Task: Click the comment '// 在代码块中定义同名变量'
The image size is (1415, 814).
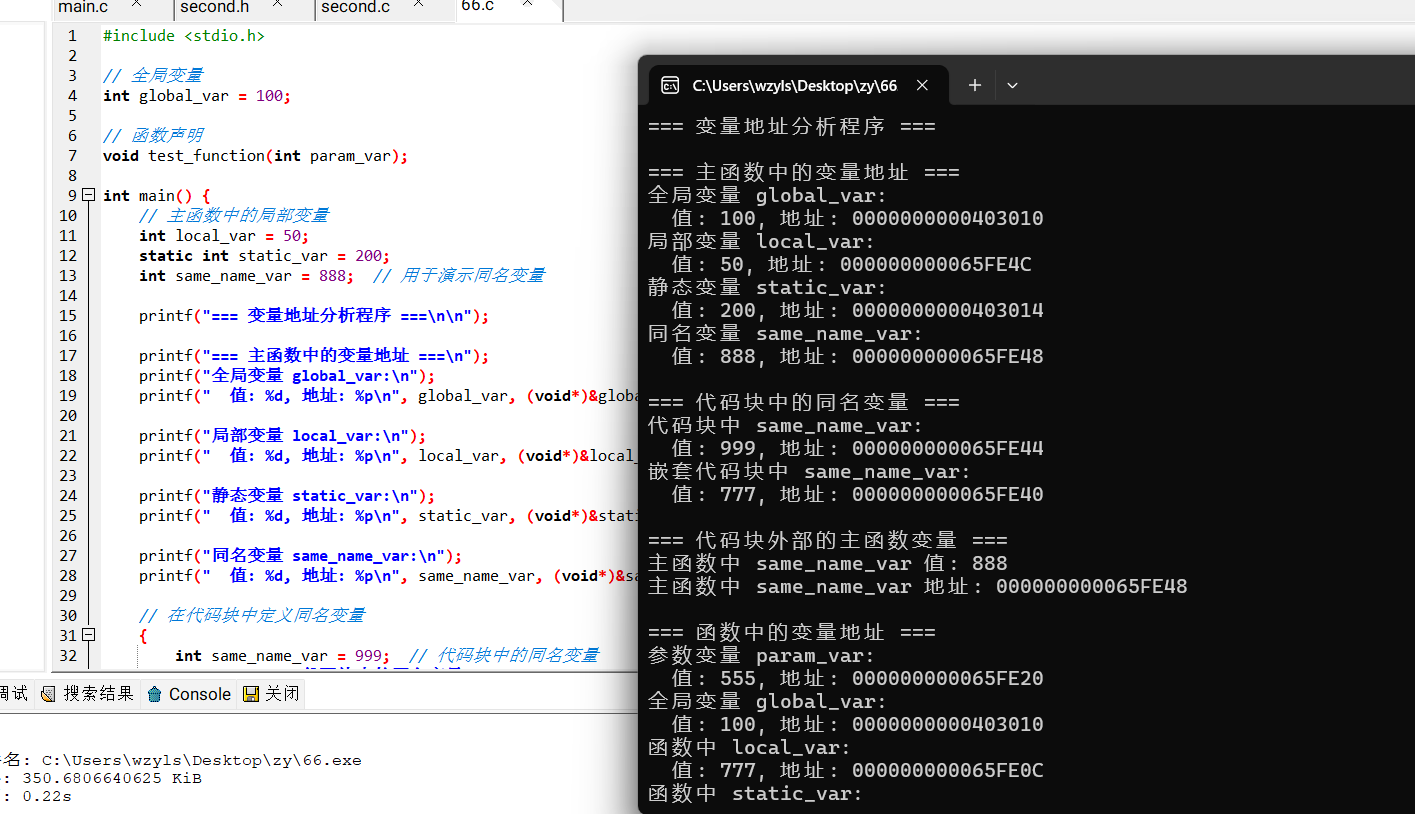Action: (x=252, y=615)
